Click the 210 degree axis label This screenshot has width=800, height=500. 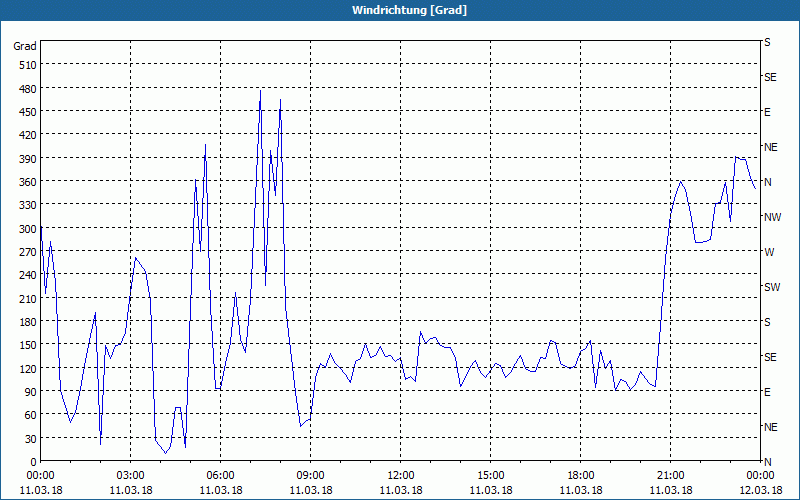[x=28, y=298]
